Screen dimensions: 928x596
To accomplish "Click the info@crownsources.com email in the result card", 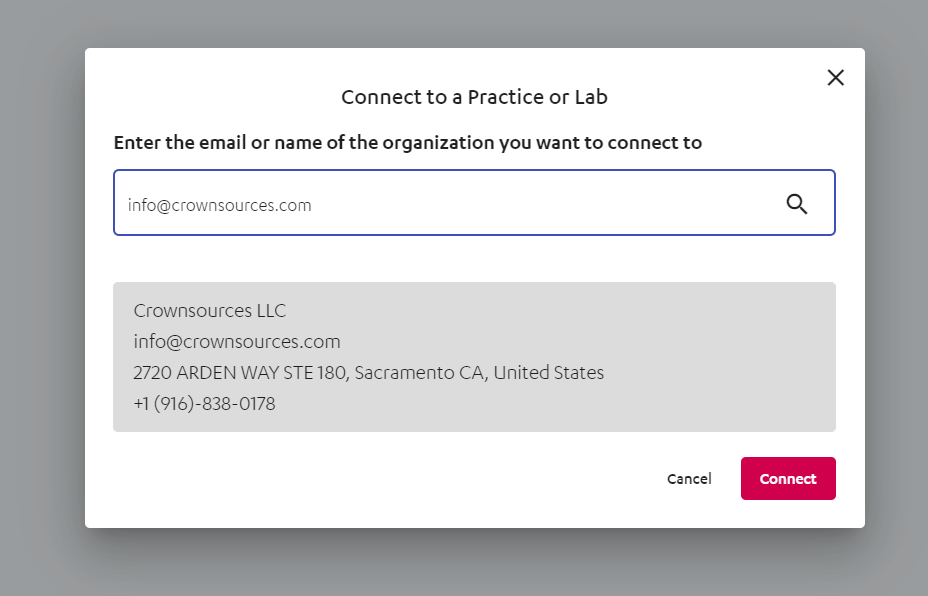I will click(237, 342).
